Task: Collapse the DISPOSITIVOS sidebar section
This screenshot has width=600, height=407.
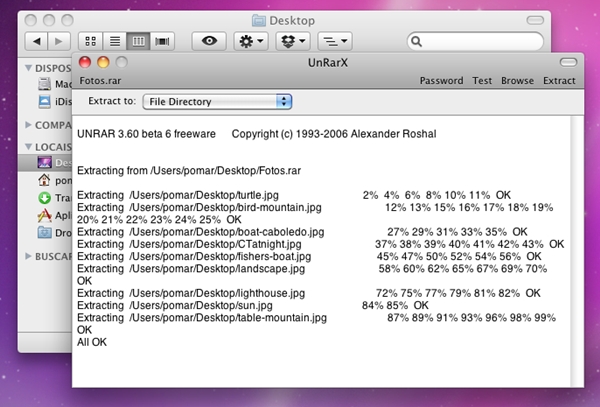Action: pyautogui.click(x=28, y=68)
